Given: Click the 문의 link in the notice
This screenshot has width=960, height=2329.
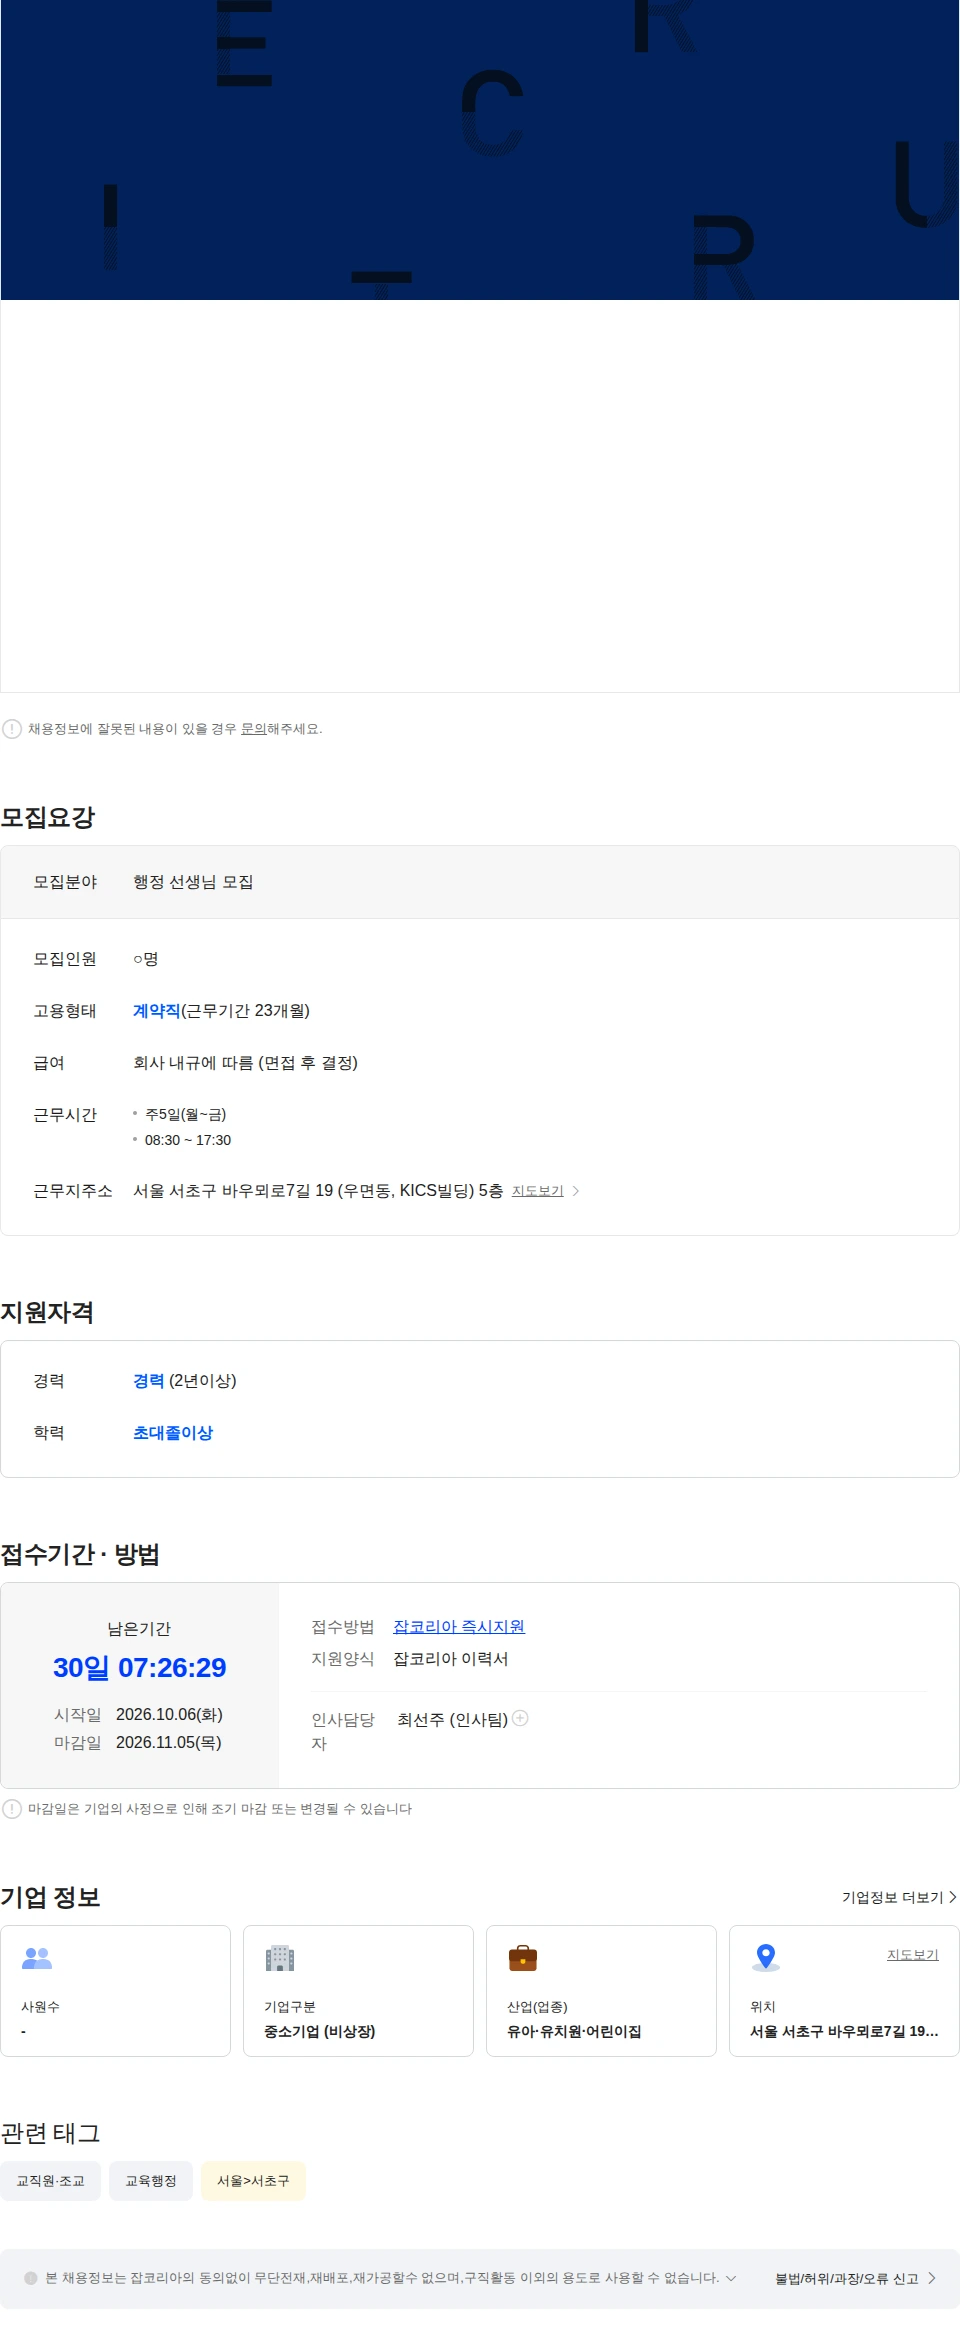Looking at the screenshot, I should pos(253,729).
